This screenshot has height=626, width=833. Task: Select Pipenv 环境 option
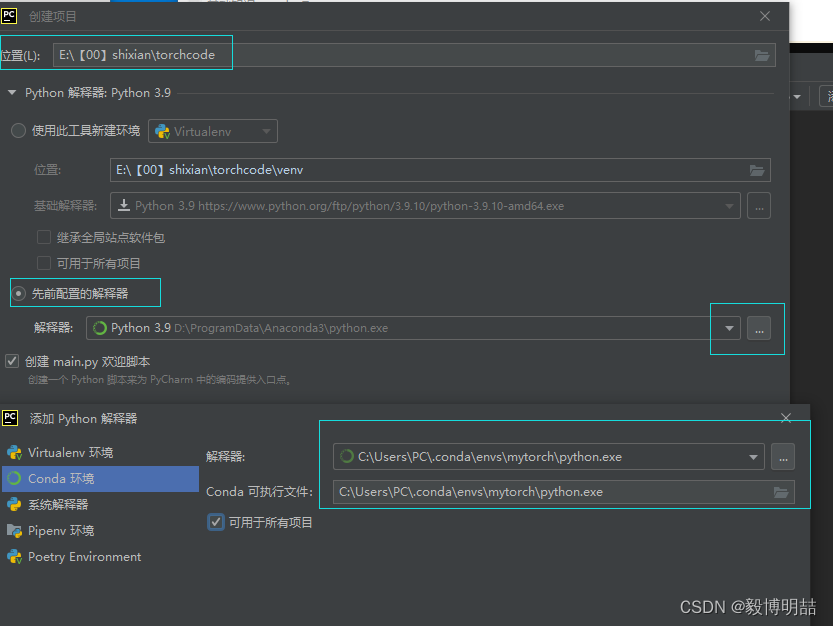click(100, 530)
